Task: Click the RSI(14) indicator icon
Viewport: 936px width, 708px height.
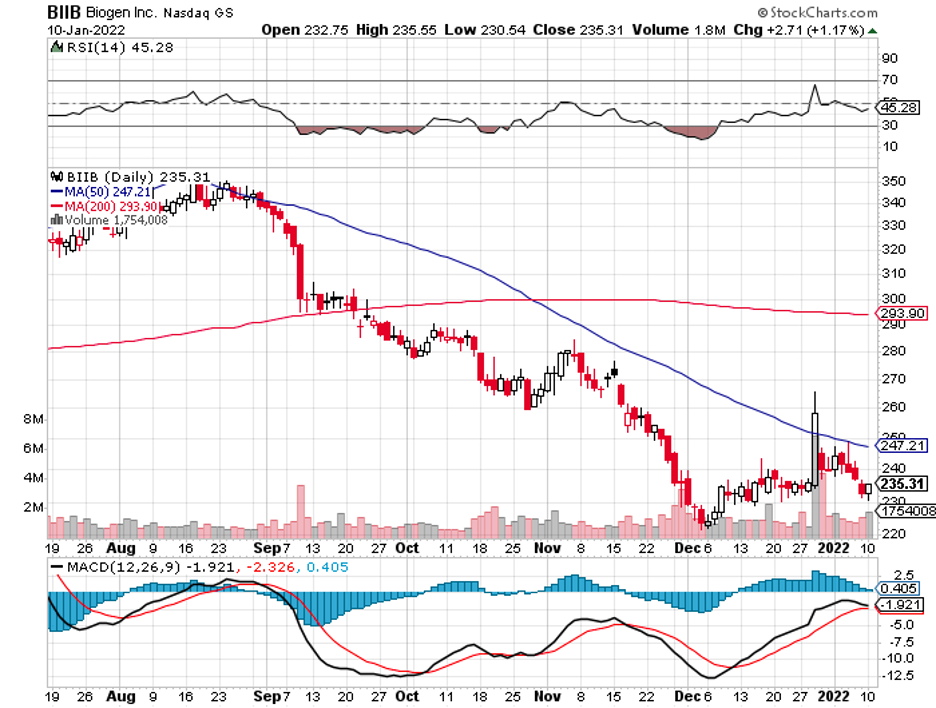Action: coord(57,47)
